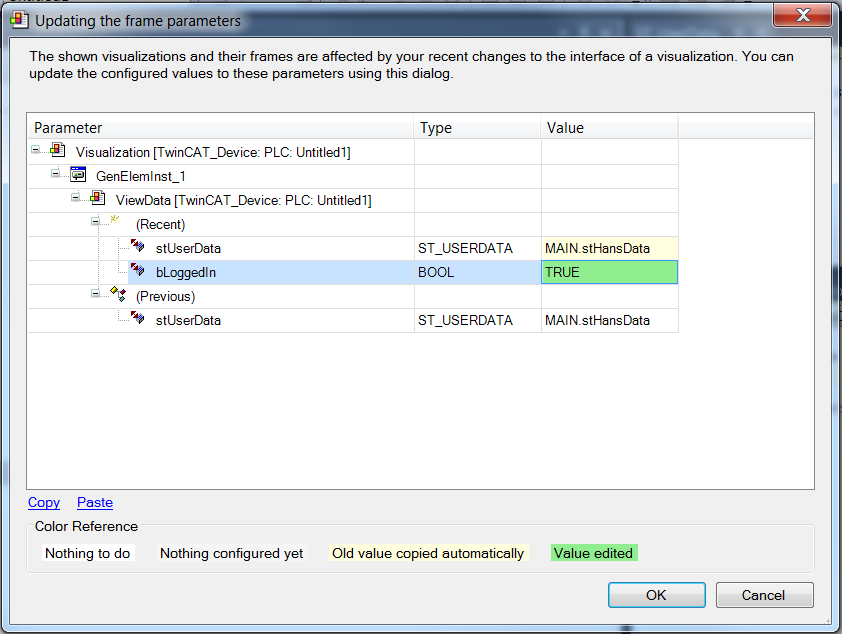Collapse the (Previous) group
The width and height of the screenshot is (842, 634).
(96, 293)
